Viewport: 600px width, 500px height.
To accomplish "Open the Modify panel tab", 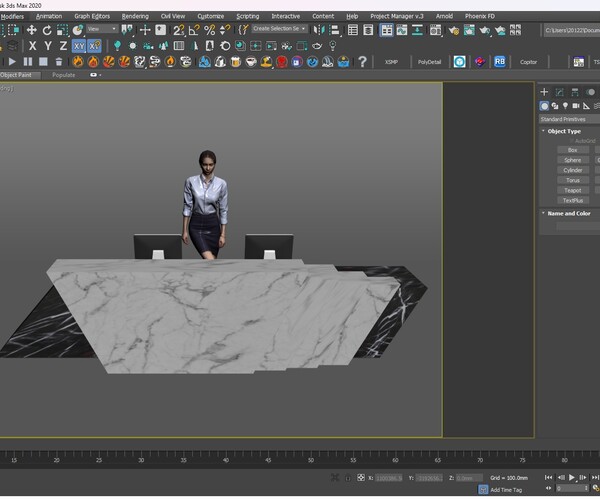I will 558,92.
